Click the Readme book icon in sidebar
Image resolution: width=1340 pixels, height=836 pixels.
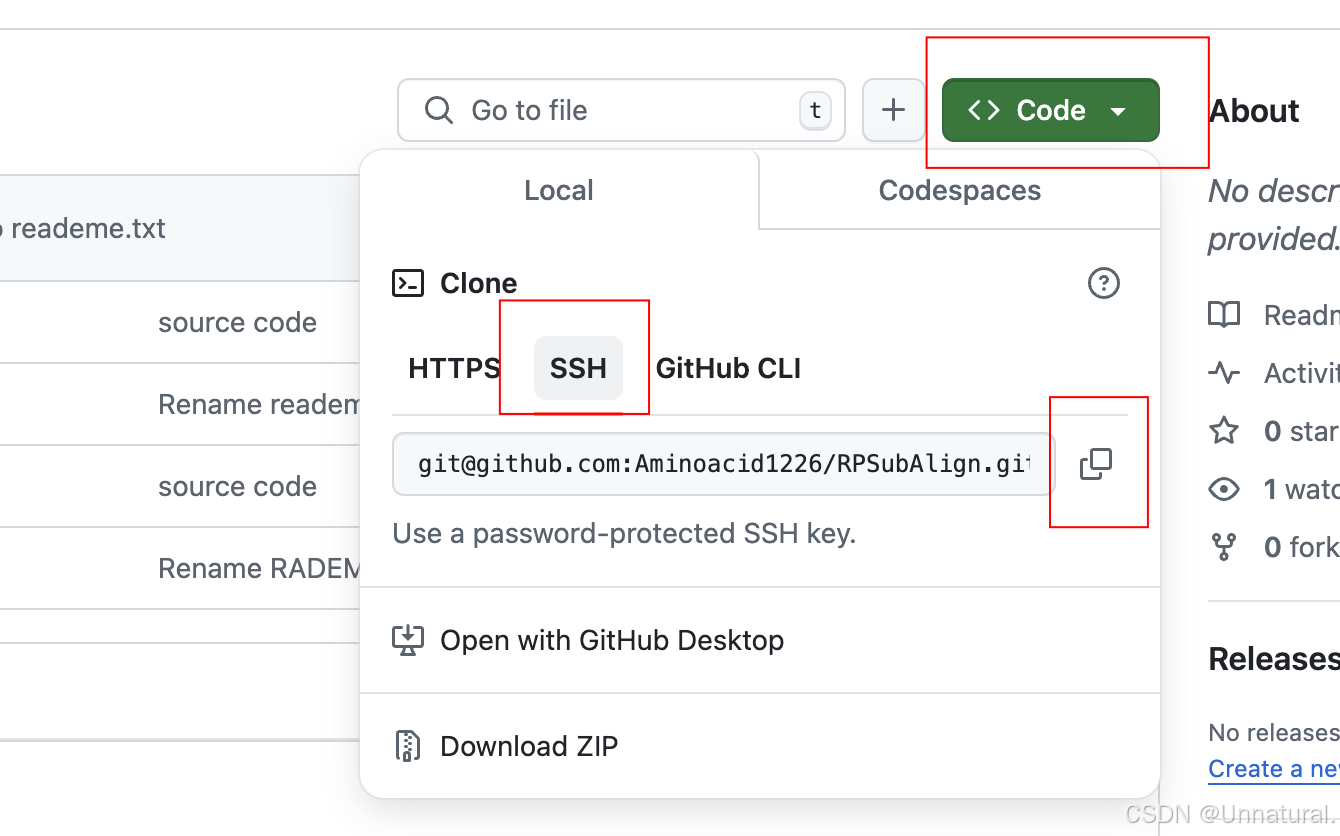point(1224,315)
